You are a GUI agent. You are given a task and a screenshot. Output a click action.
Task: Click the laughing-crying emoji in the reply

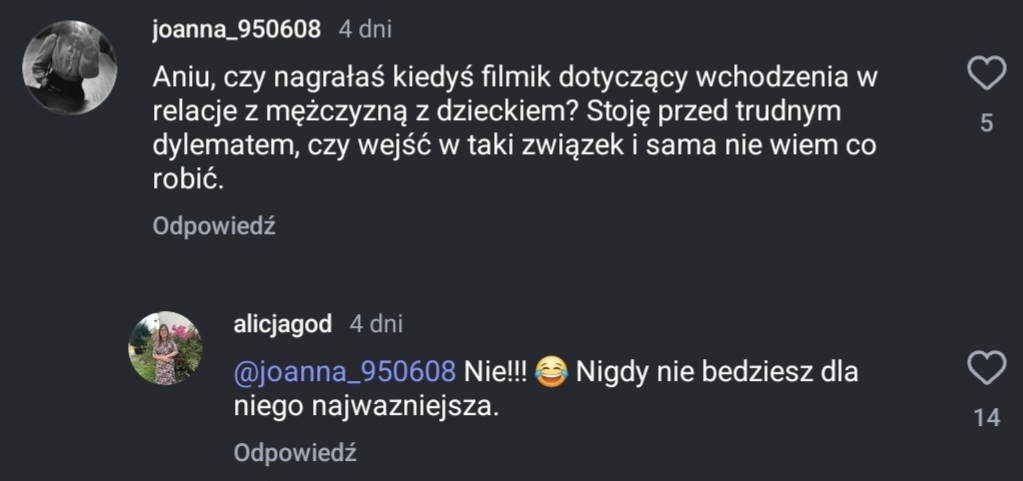click(551, 372)
